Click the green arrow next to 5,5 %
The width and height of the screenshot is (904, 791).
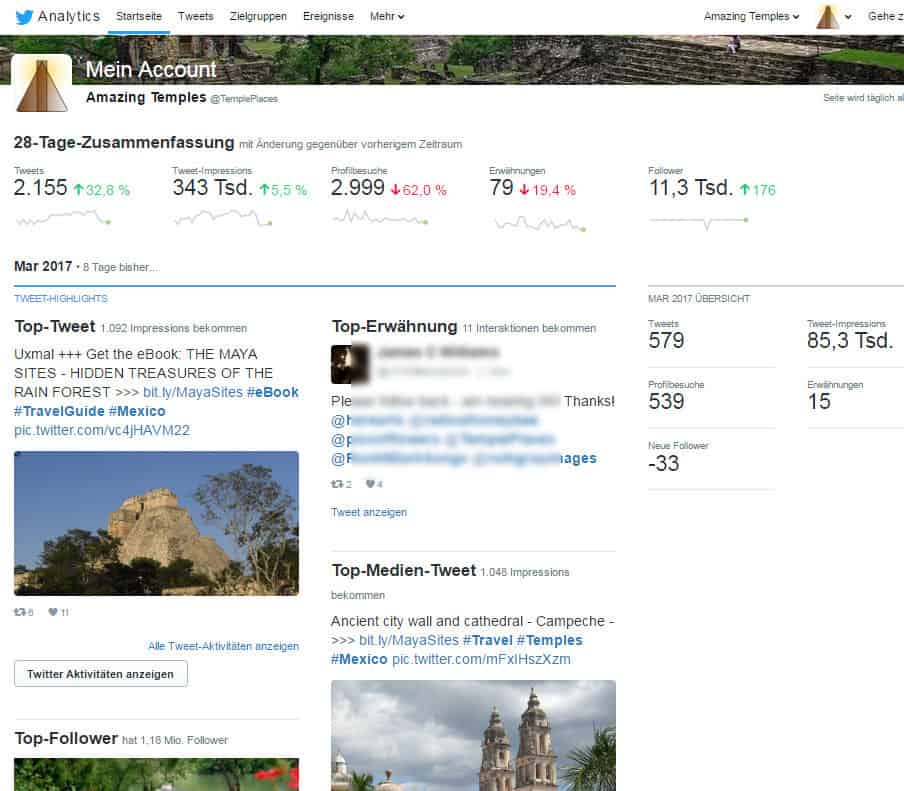265,190
